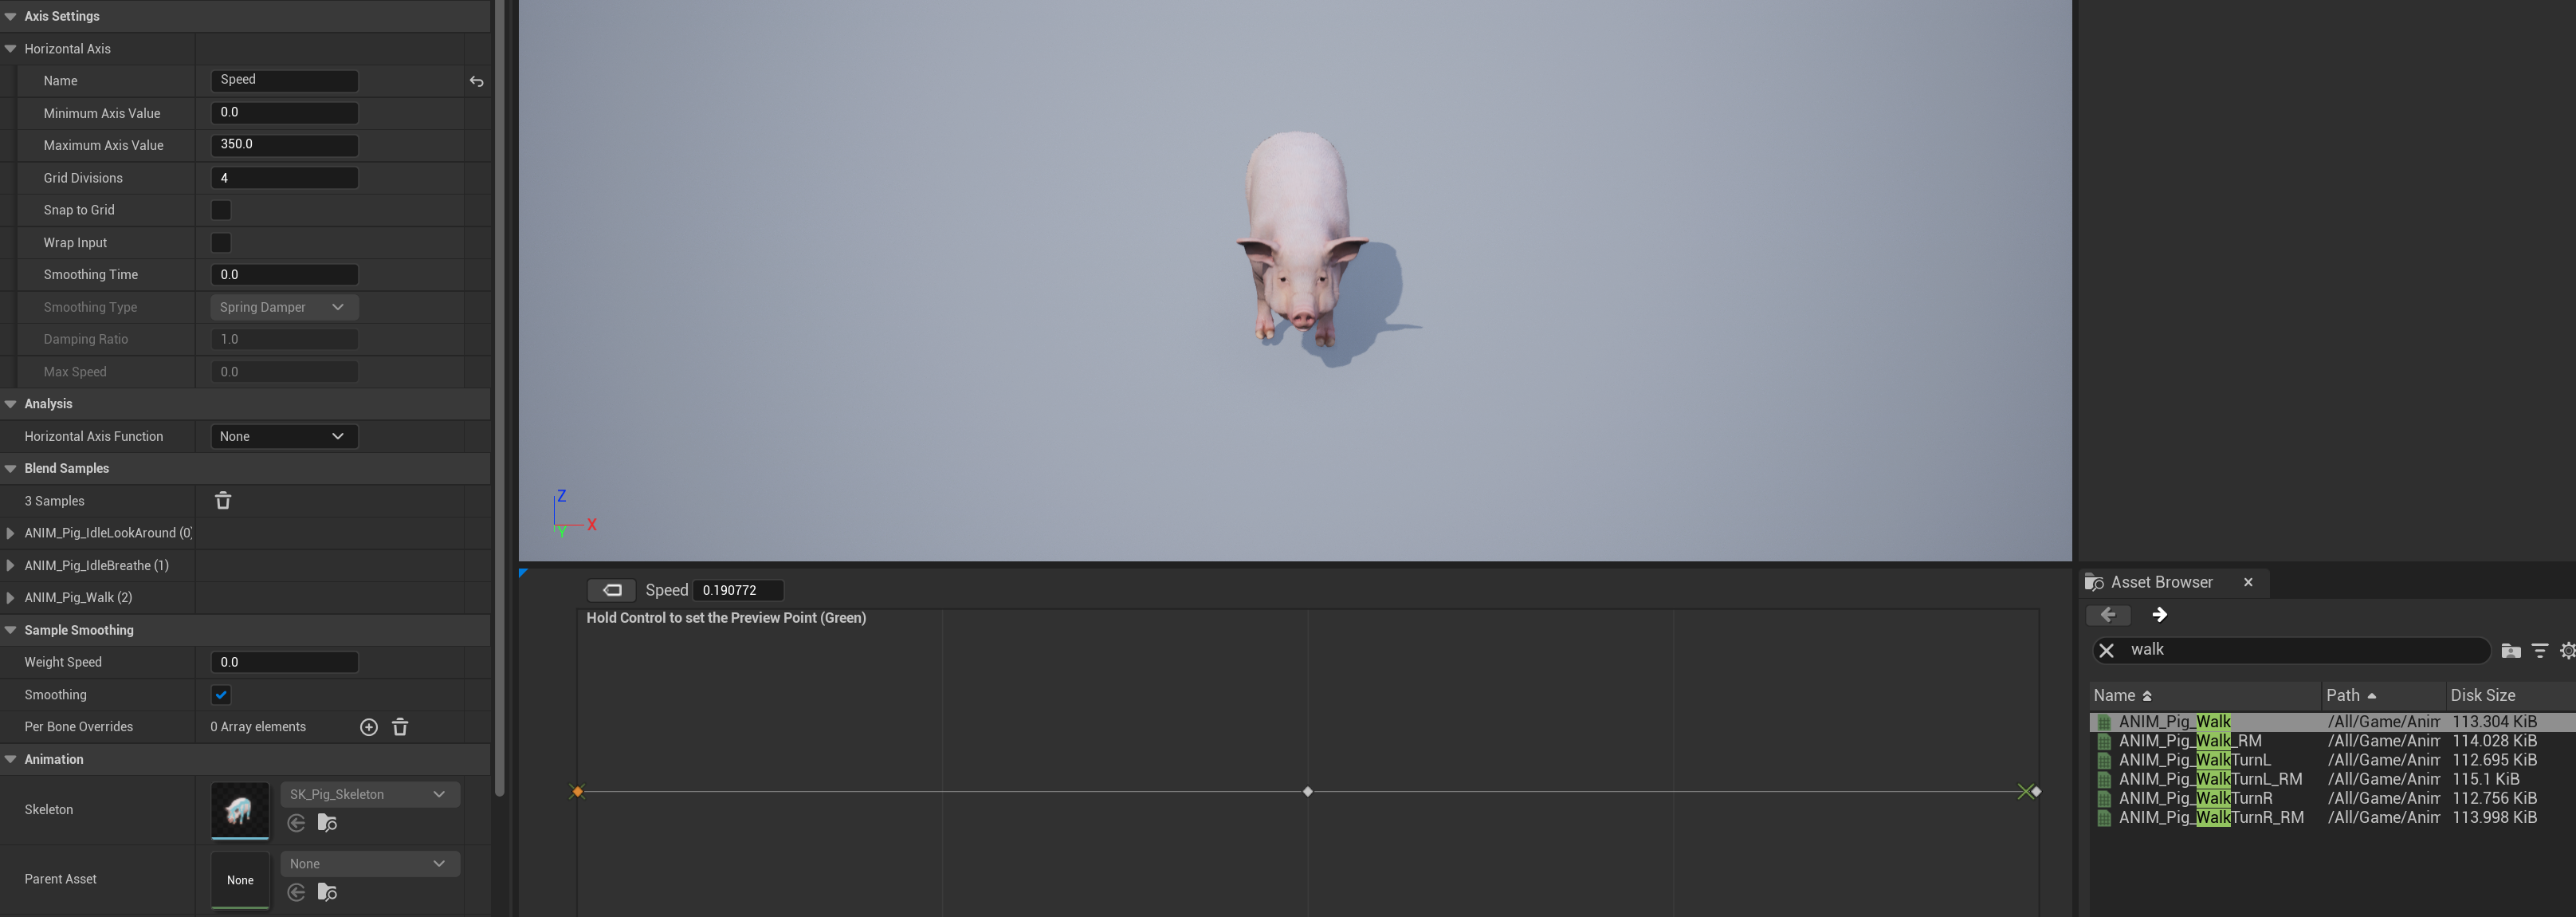Add a Per Bone Overrides array element
This screenshot has height=917, width=2576.
coord(368,727)
